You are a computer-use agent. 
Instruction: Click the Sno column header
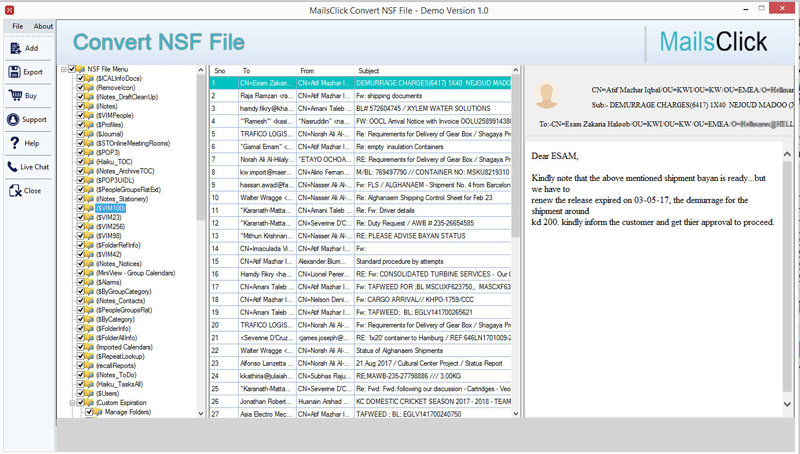pos(224,70)
